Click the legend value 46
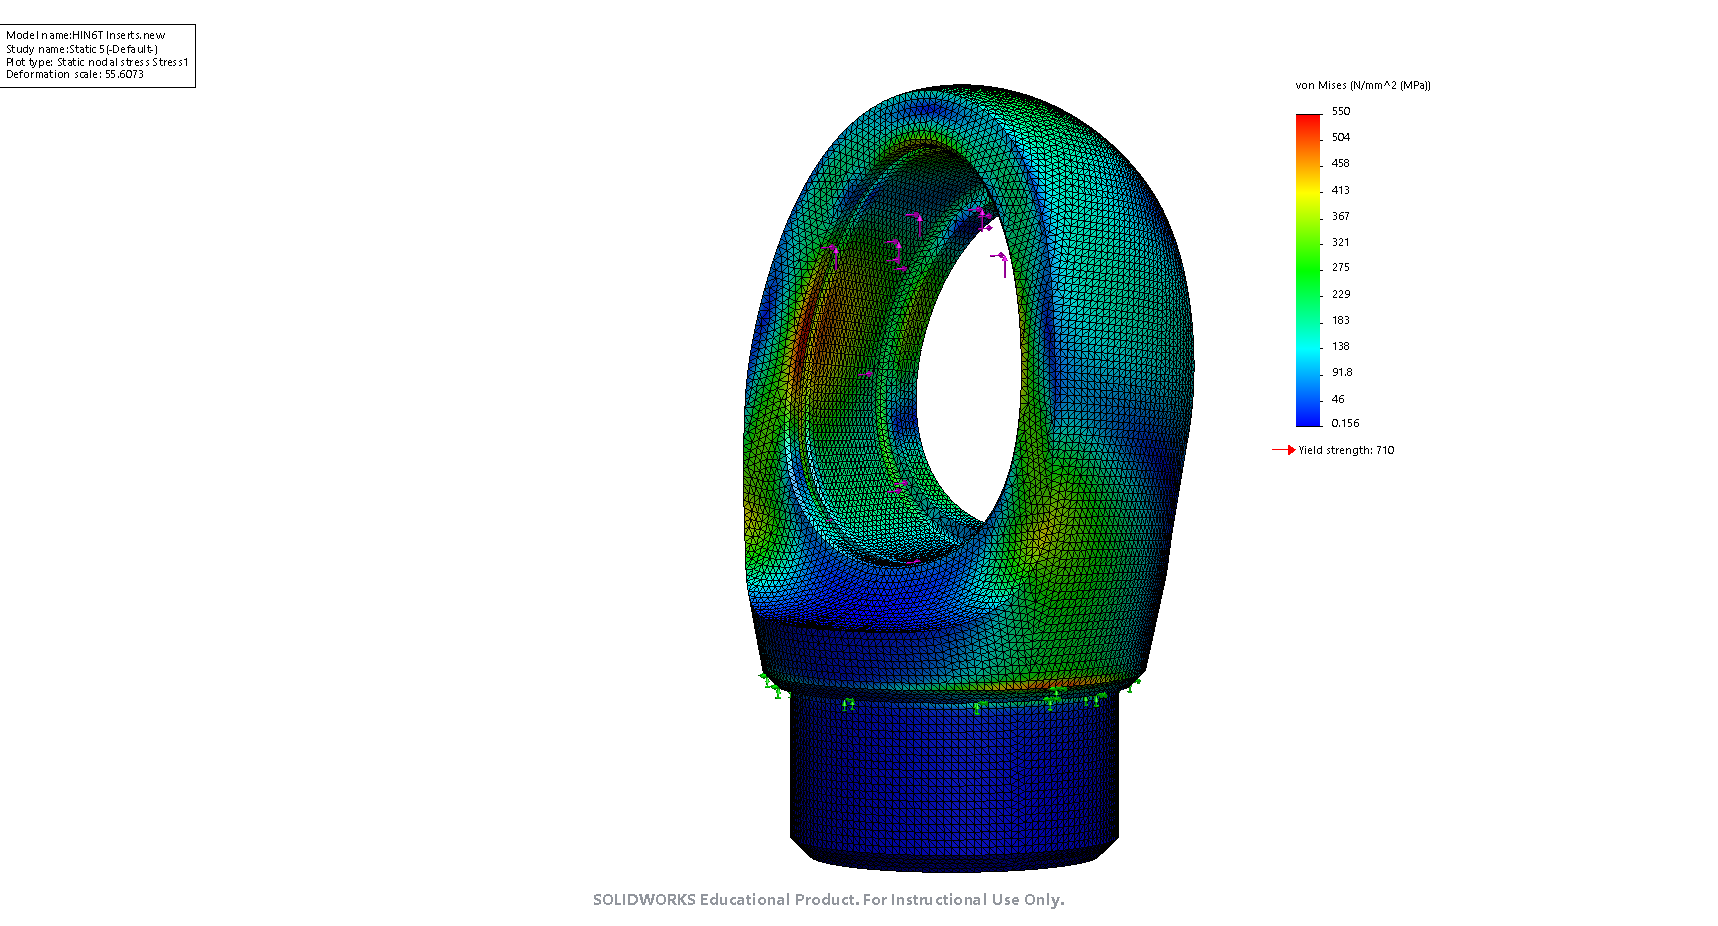The image size is (1718, 926). coord(1338,399)
